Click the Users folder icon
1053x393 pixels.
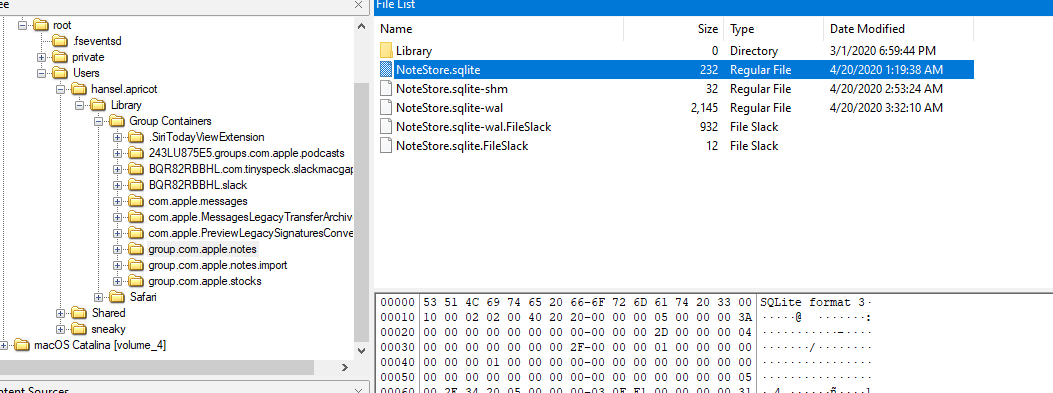point(60,73)
